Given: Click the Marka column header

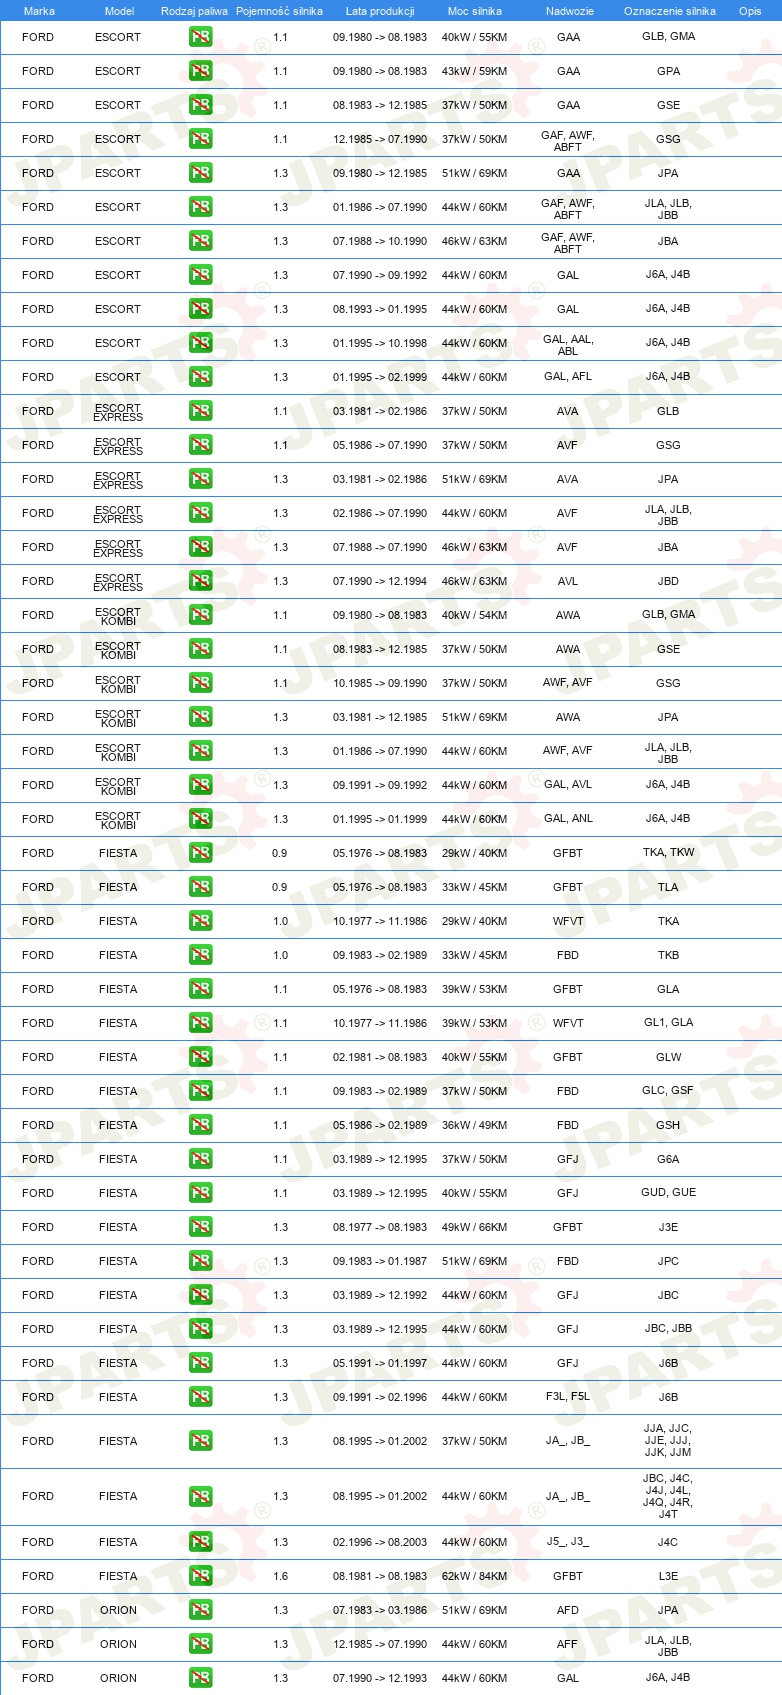Looking at the screenshot, I should 39,11.
